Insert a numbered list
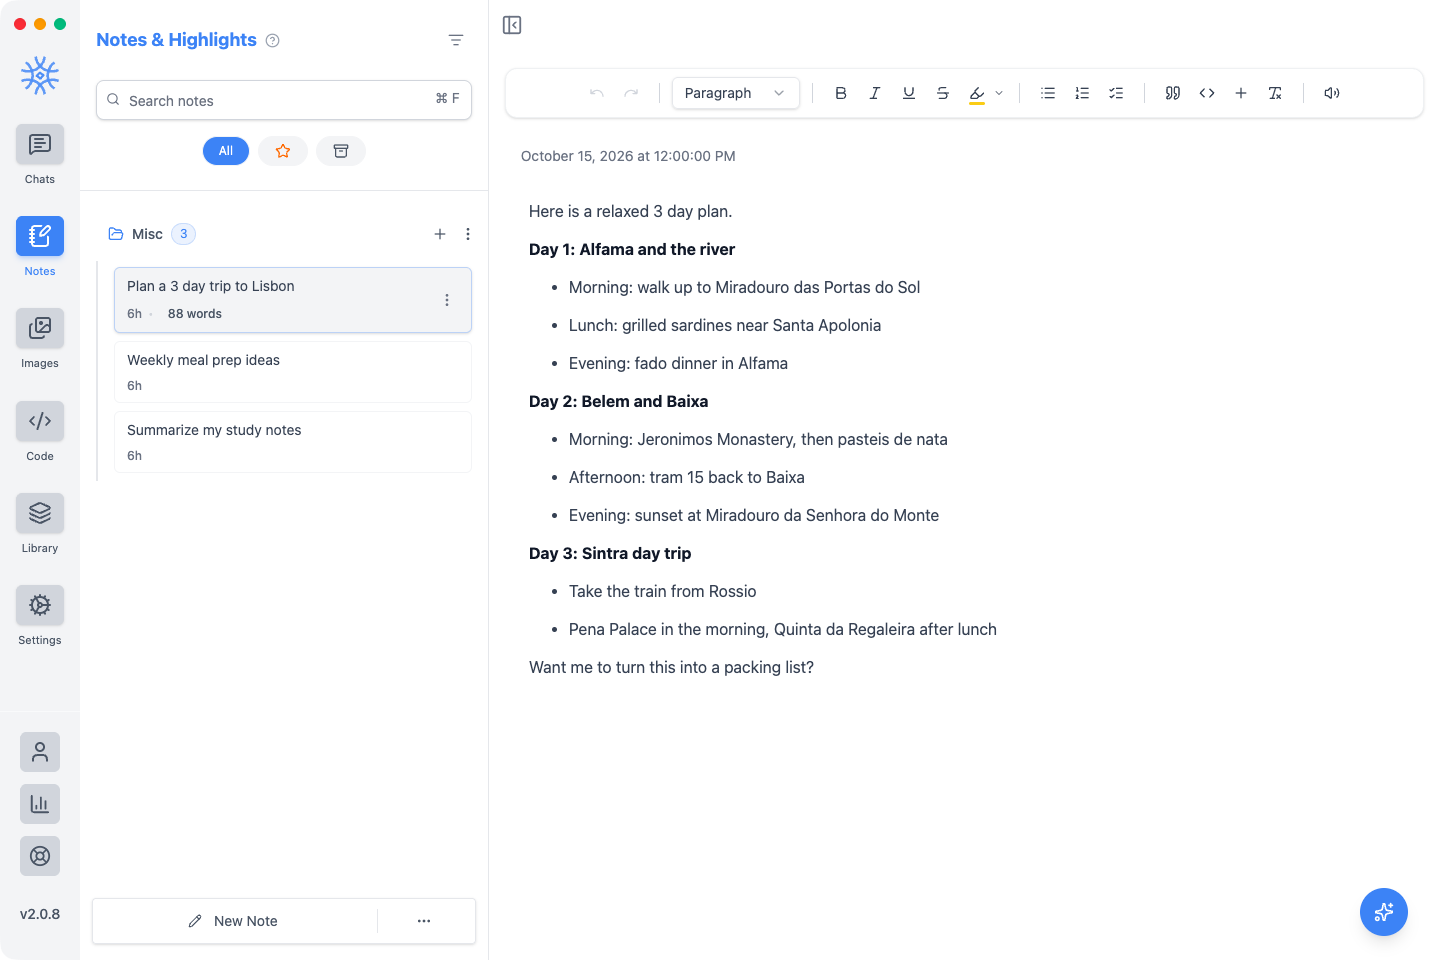 1082,93
